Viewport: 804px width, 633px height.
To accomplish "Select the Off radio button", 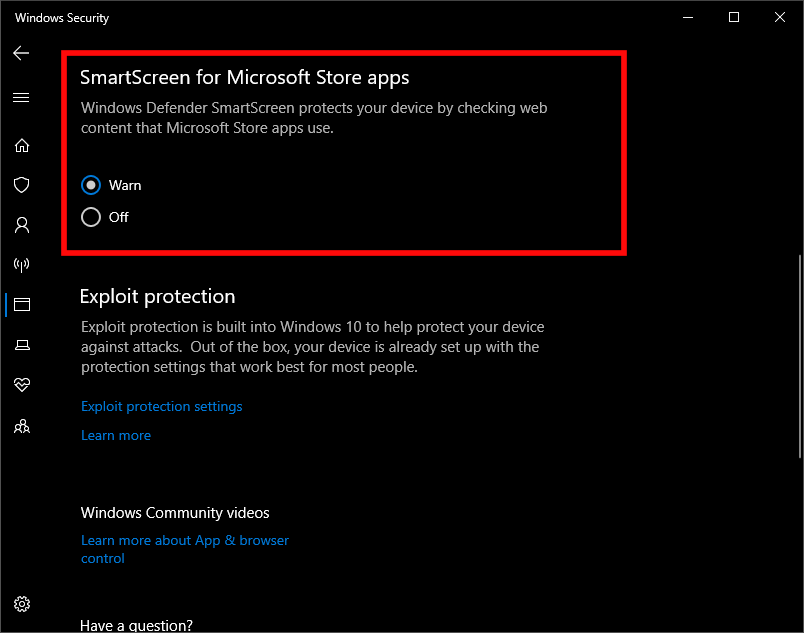I will (91, 217).
